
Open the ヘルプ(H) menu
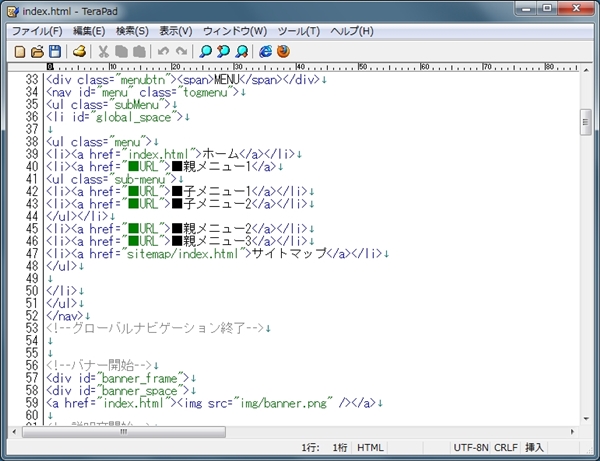pyautogui.click(x=352, y=31)
